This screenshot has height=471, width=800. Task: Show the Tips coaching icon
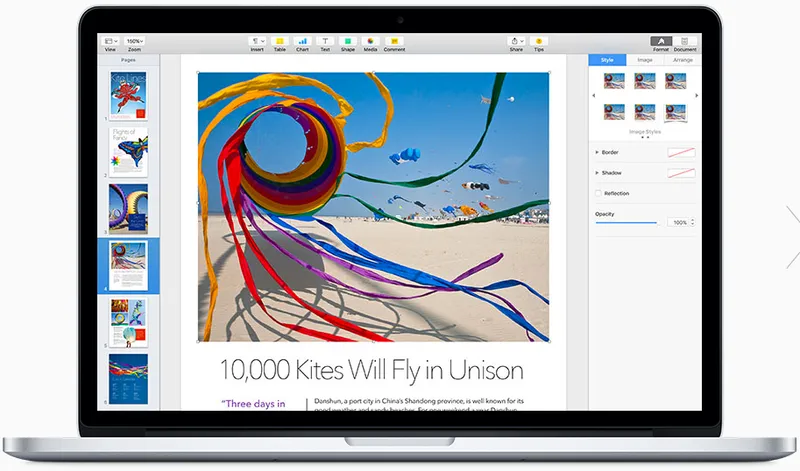click(539, 41)
